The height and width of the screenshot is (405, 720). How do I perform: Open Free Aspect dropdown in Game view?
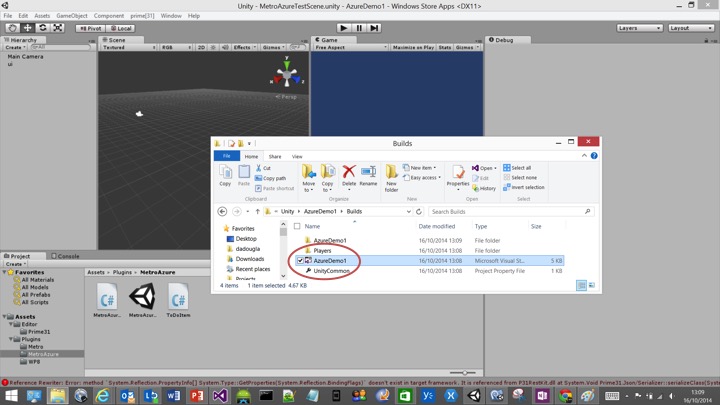351,47
